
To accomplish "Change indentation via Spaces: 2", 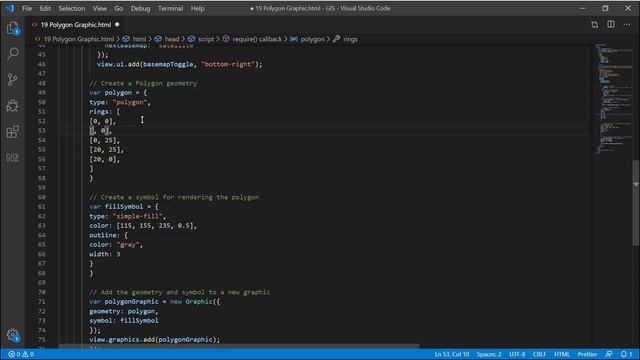I will click(x=489, y=354).
